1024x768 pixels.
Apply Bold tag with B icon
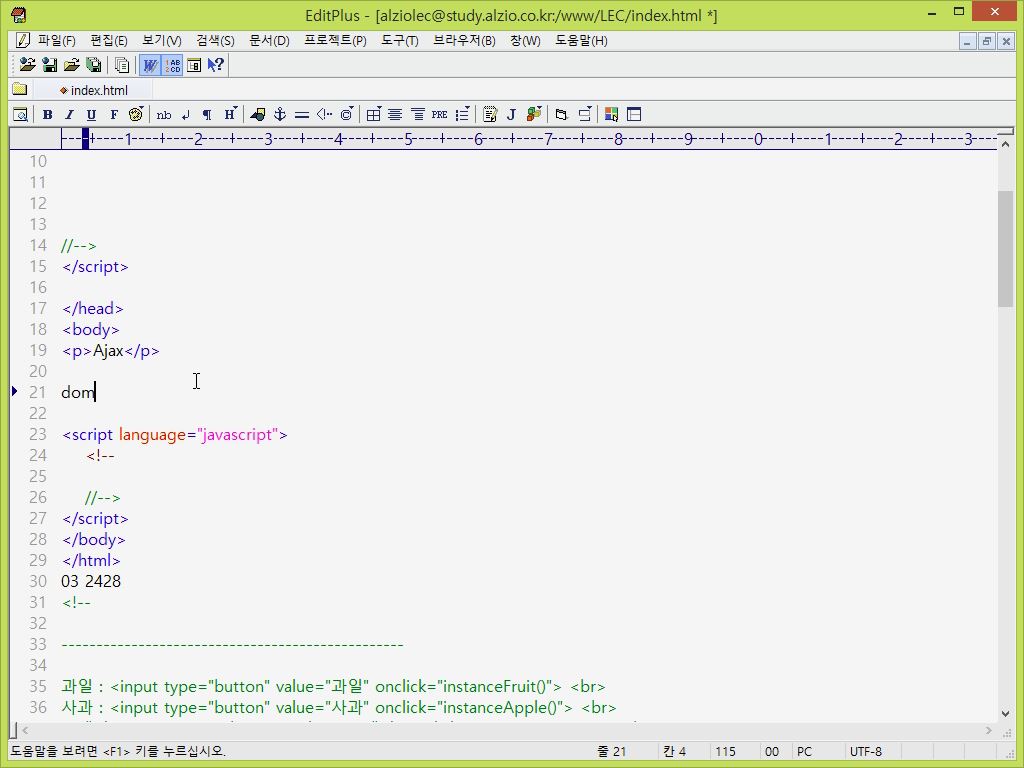click(48, 114)
